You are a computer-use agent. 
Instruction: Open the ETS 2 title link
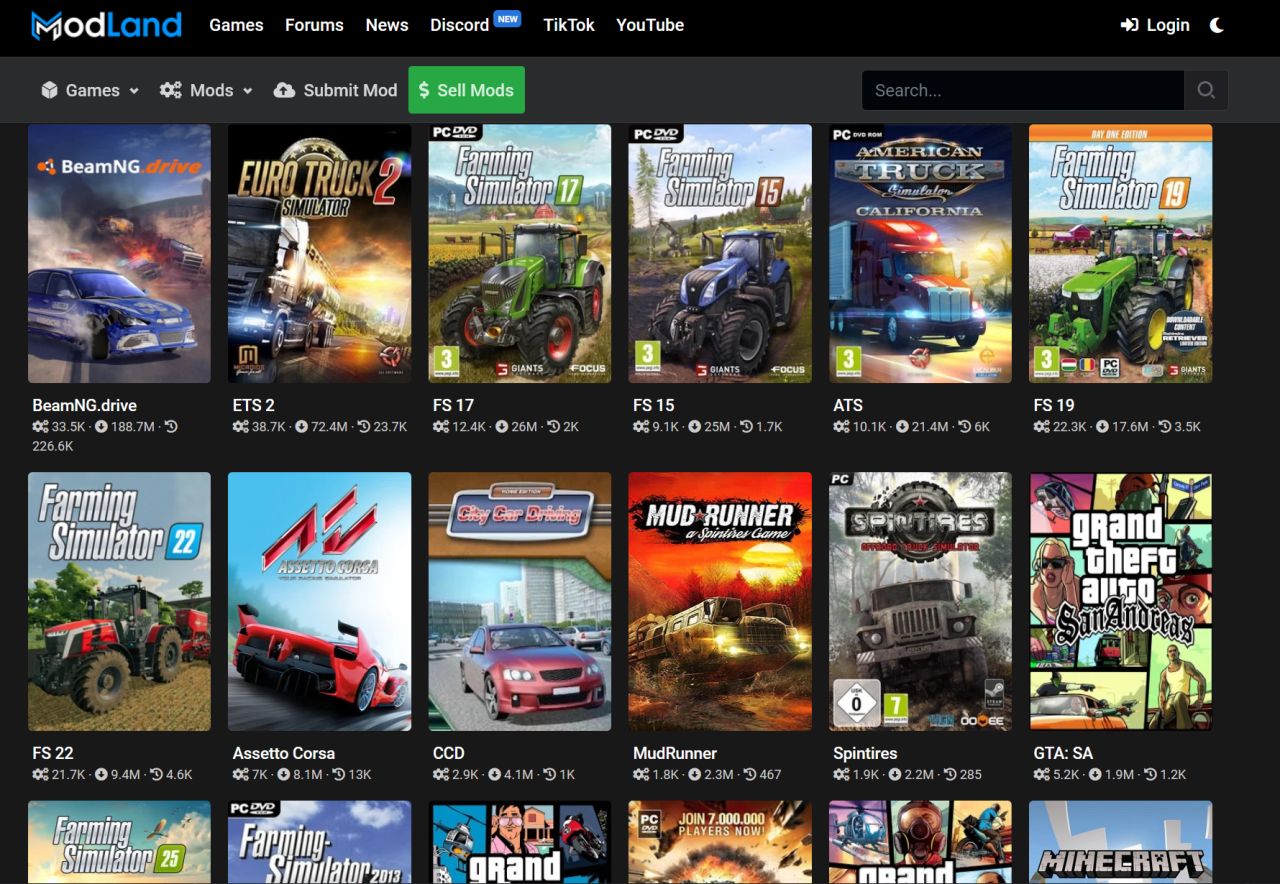254,405
